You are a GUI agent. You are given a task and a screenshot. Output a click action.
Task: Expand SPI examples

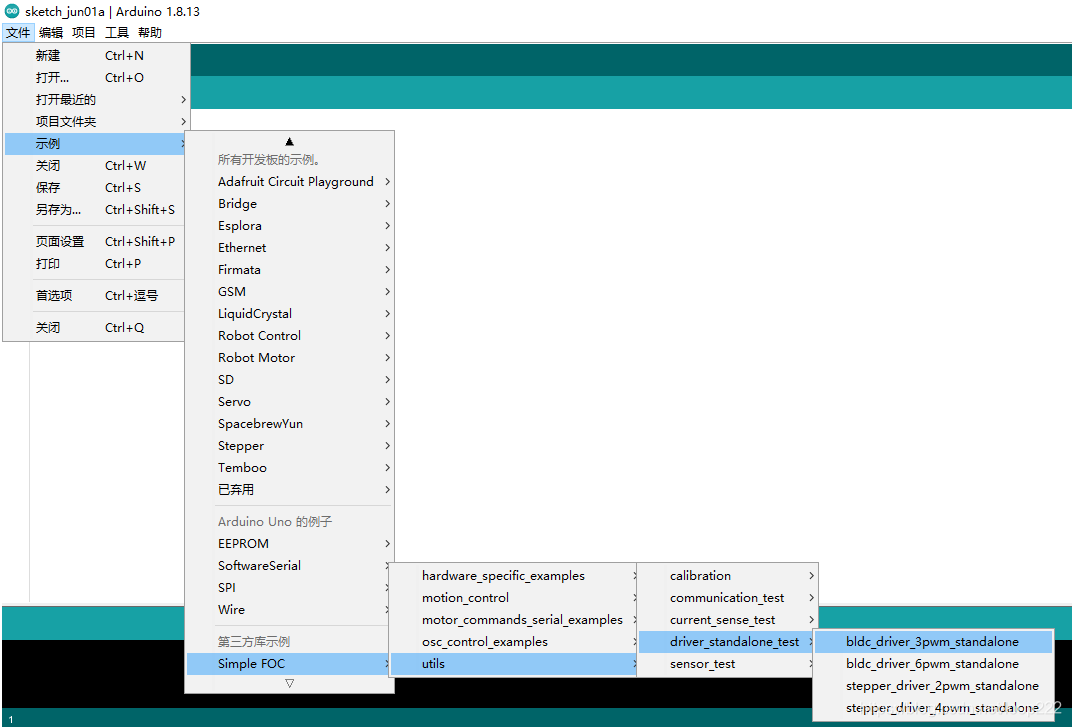[x=289, y=587]
